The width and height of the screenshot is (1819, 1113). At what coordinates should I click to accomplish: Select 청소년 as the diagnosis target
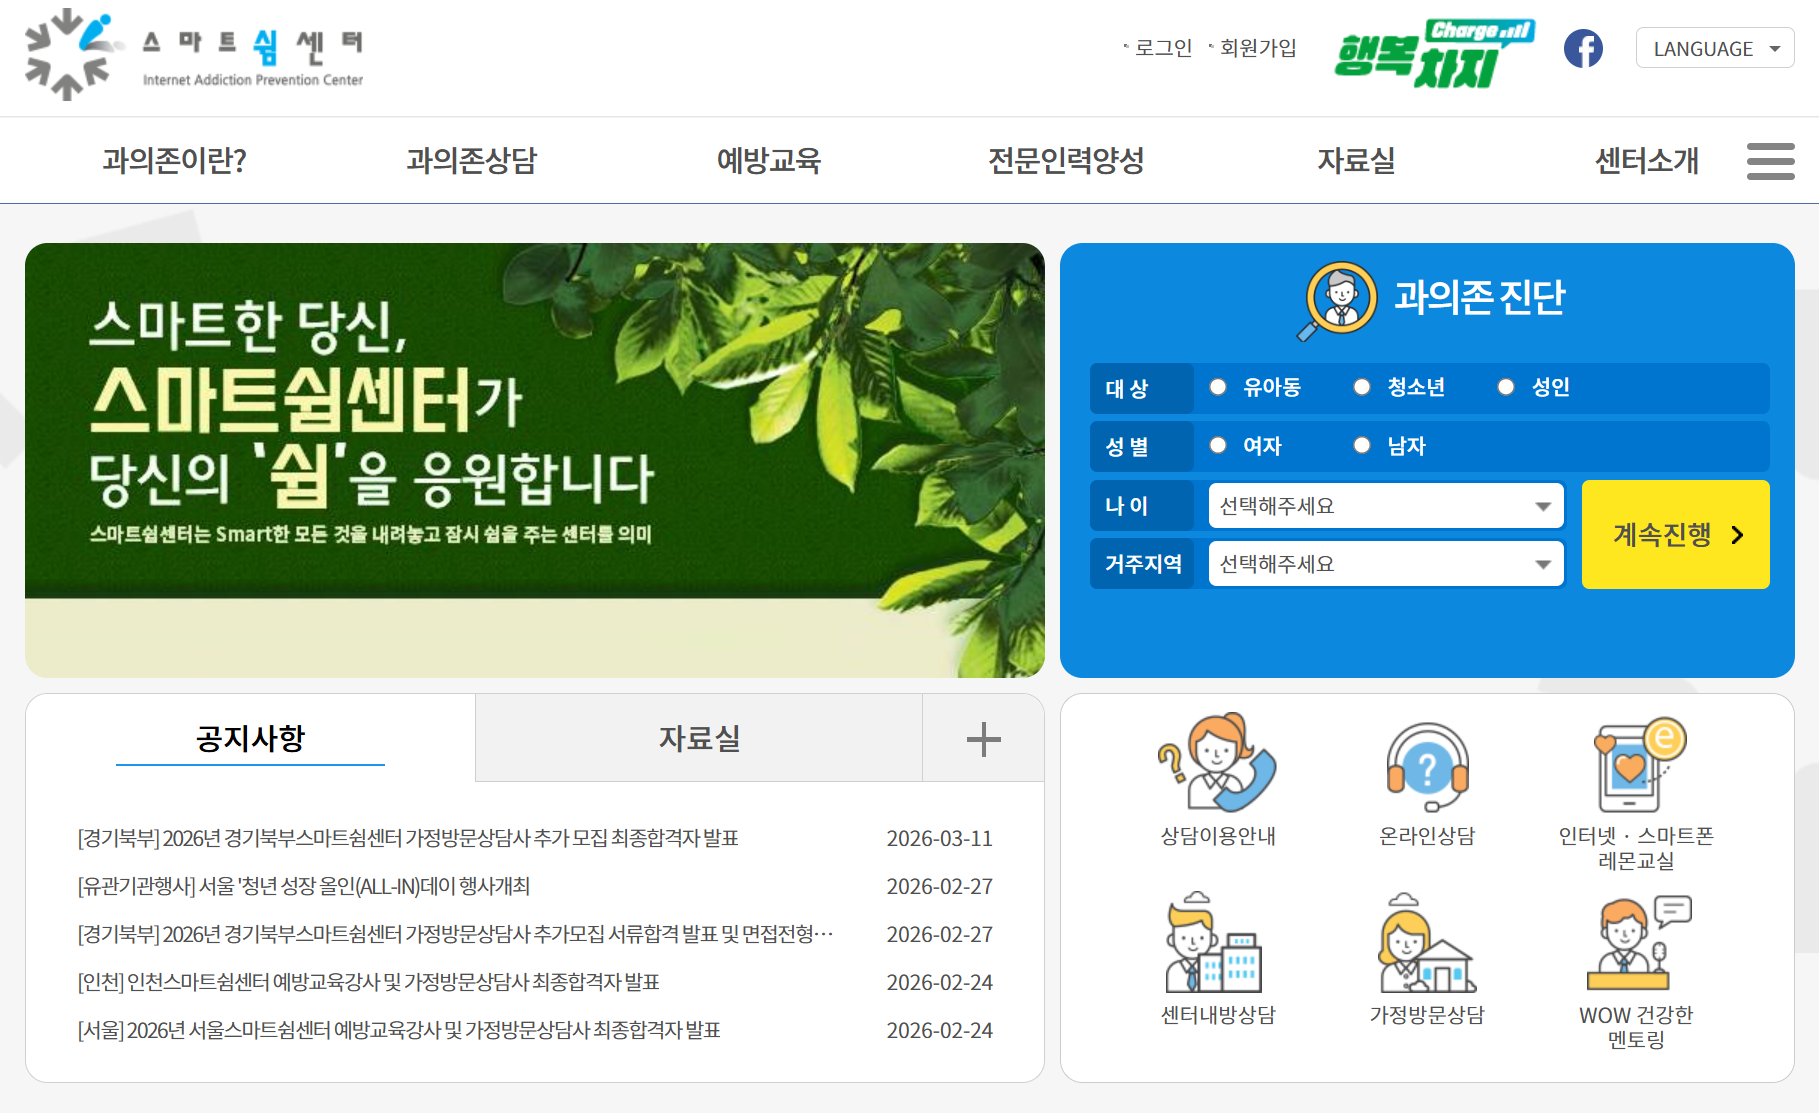point(1361,388)
